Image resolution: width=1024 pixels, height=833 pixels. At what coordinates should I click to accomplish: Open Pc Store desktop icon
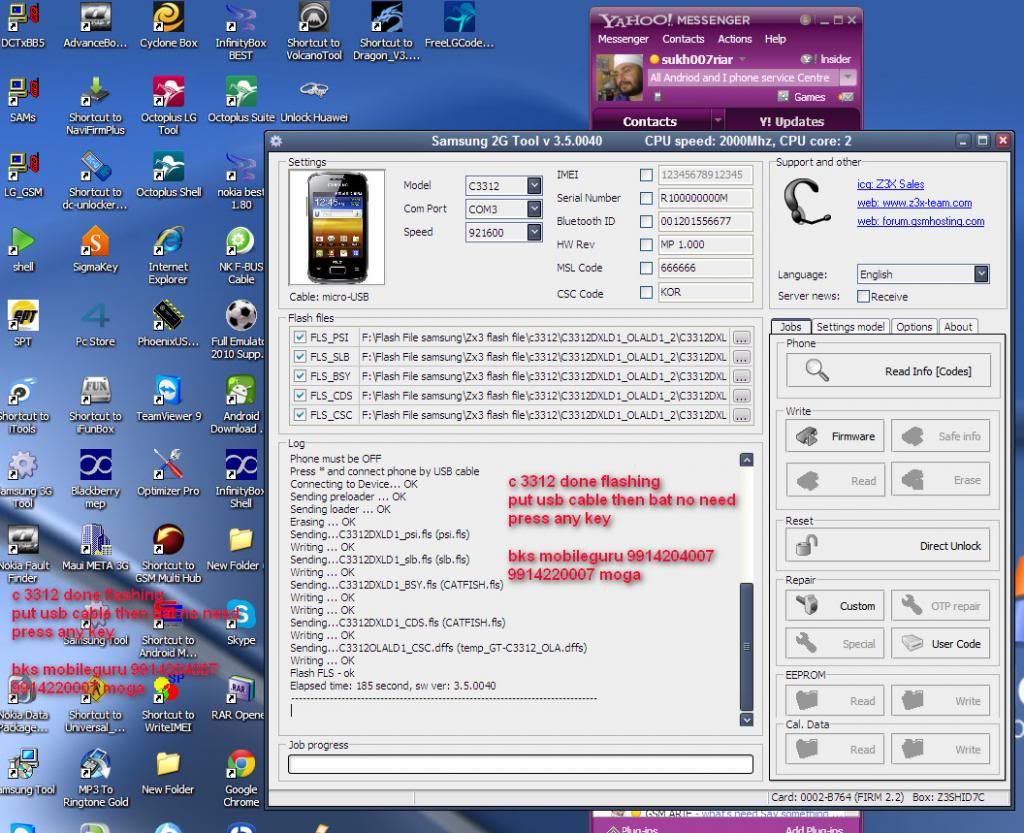pos(95,323)
